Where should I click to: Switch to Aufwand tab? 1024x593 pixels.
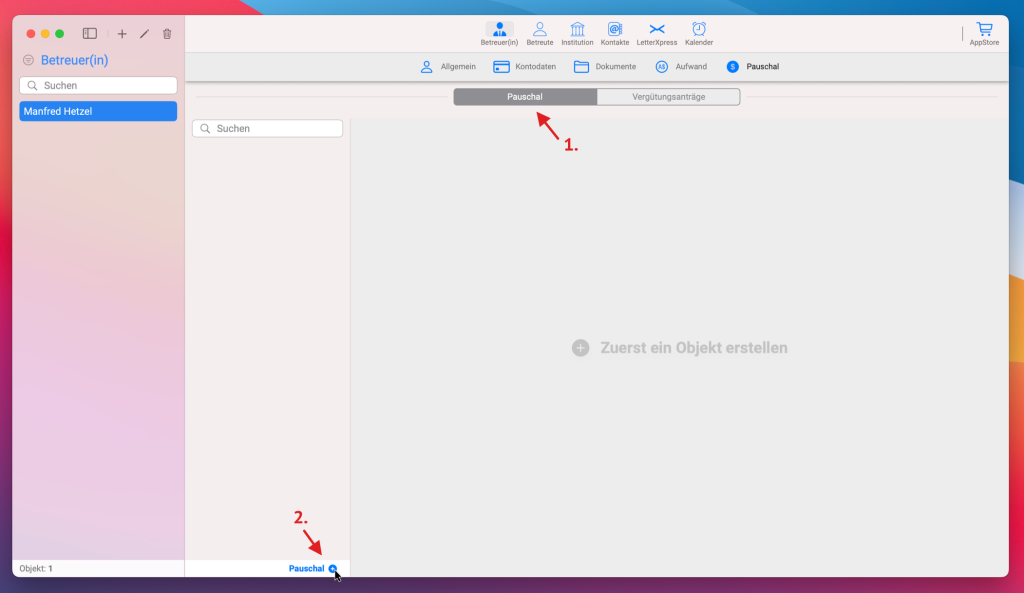click(680, 67)
